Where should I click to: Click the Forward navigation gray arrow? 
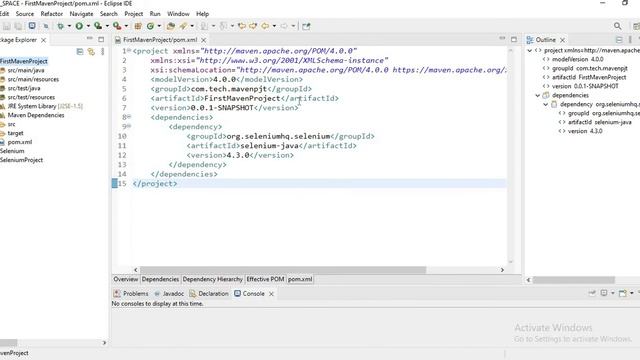284,26
